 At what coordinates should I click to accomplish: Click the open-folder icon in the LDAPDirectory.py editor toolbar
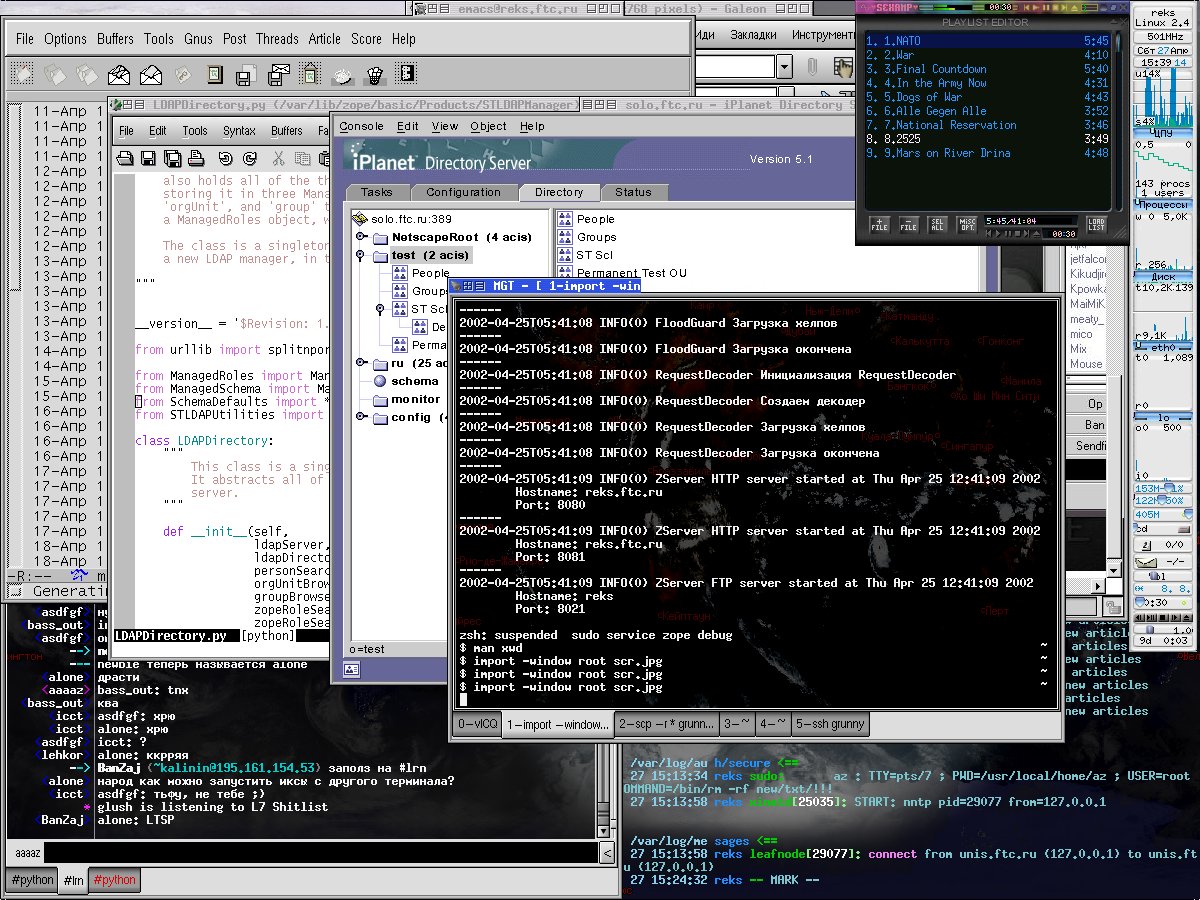126,158
